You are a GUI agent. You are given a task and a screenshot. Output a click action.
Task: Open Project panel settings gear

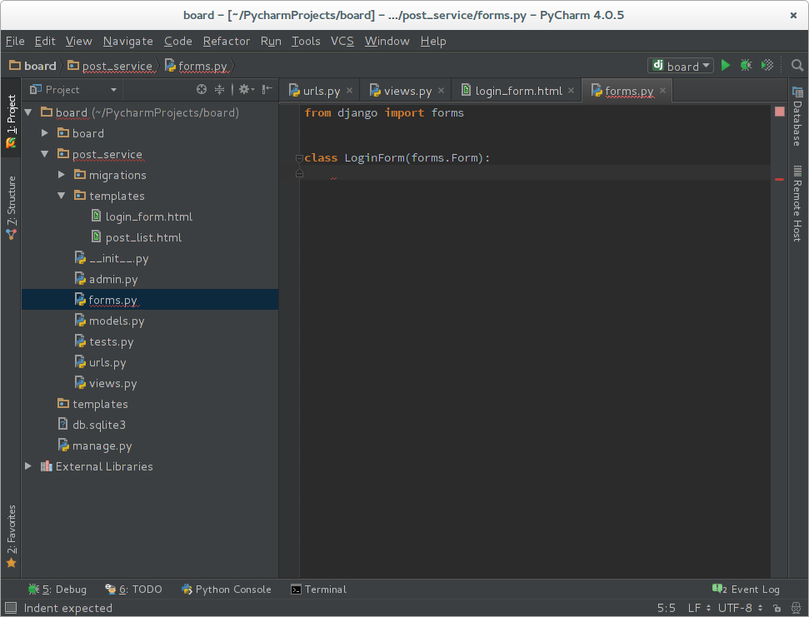(246, 90)
